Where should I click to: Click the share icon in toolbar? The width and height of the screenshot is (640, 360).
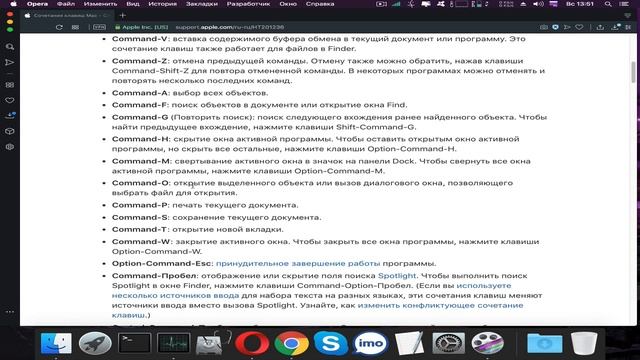pos(600,27)
